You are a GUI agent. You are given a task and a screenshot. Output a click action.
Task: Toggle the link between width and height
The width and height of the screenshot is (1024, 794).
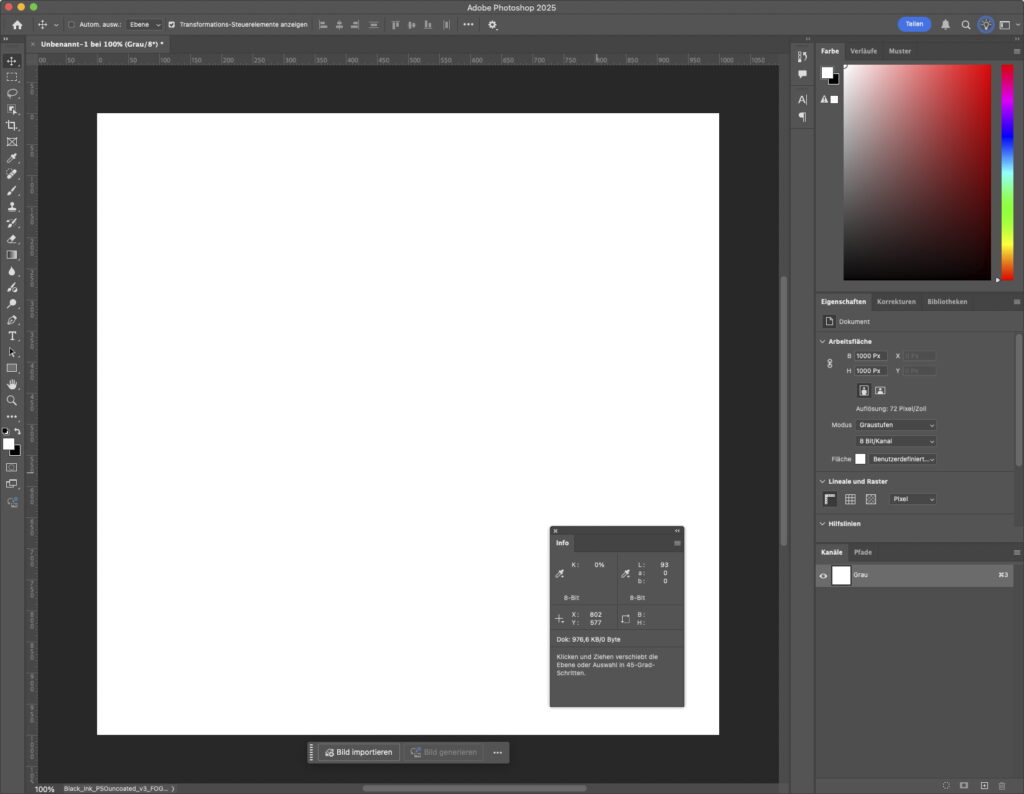click(x=829, y=363)
